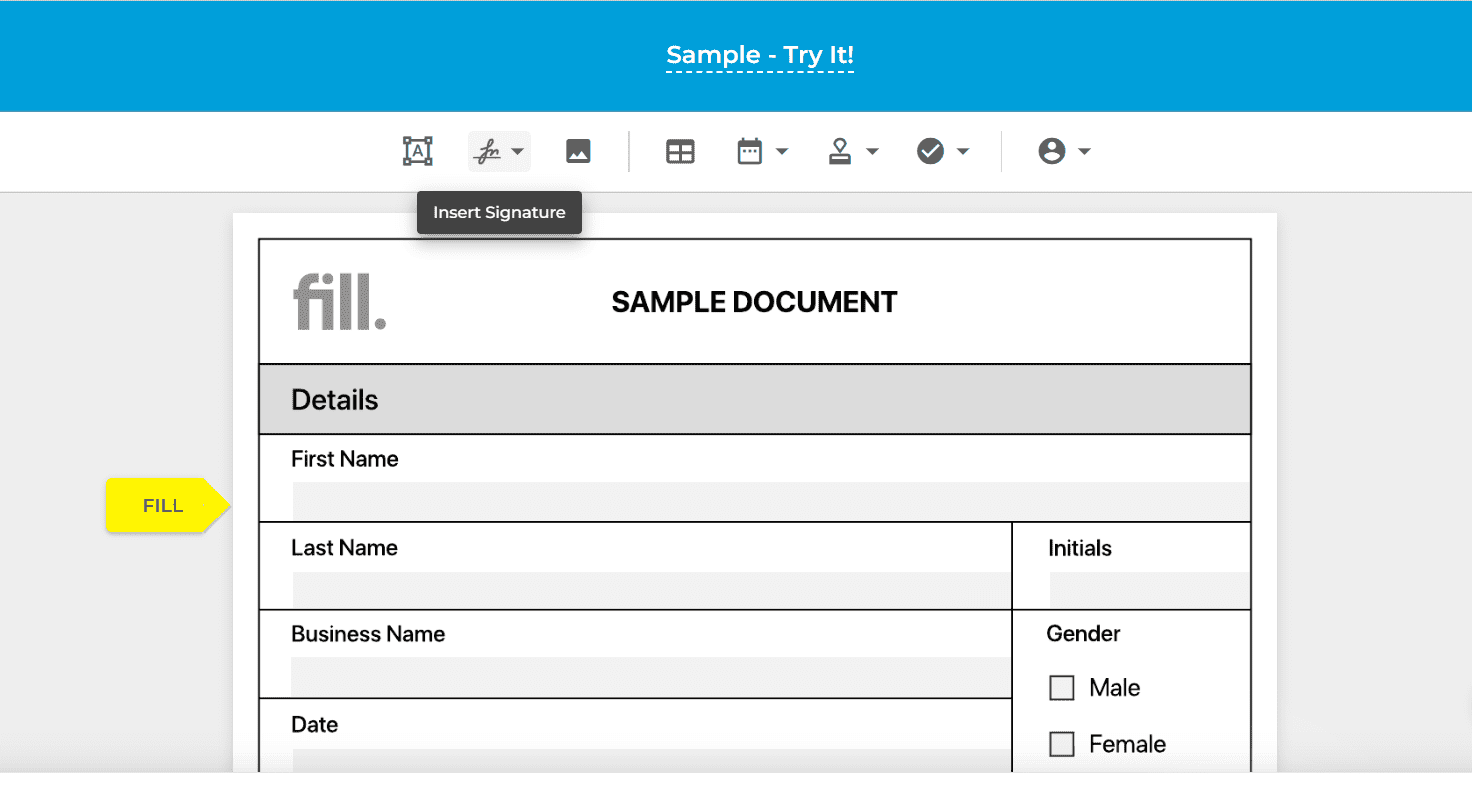Select the calendar date icon
Screen dimensions: 1472x802
pyautogui.click(x=750, y=151)
